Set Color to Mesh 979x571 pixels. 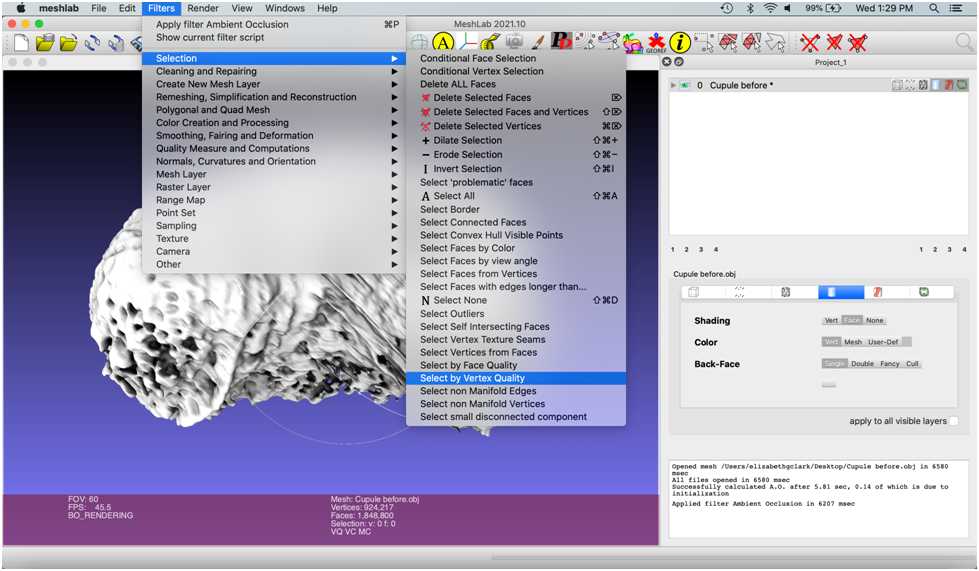[853, 342]
